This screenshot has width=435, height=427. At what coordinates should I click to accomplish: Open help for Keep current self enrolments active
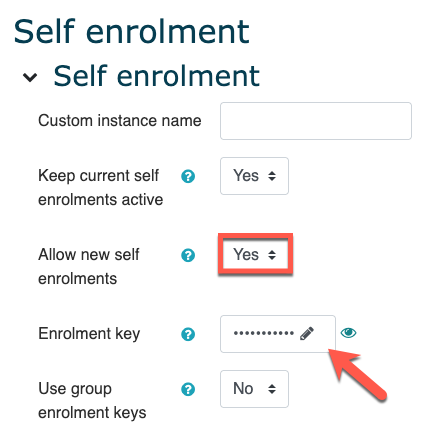pos(188,176)
